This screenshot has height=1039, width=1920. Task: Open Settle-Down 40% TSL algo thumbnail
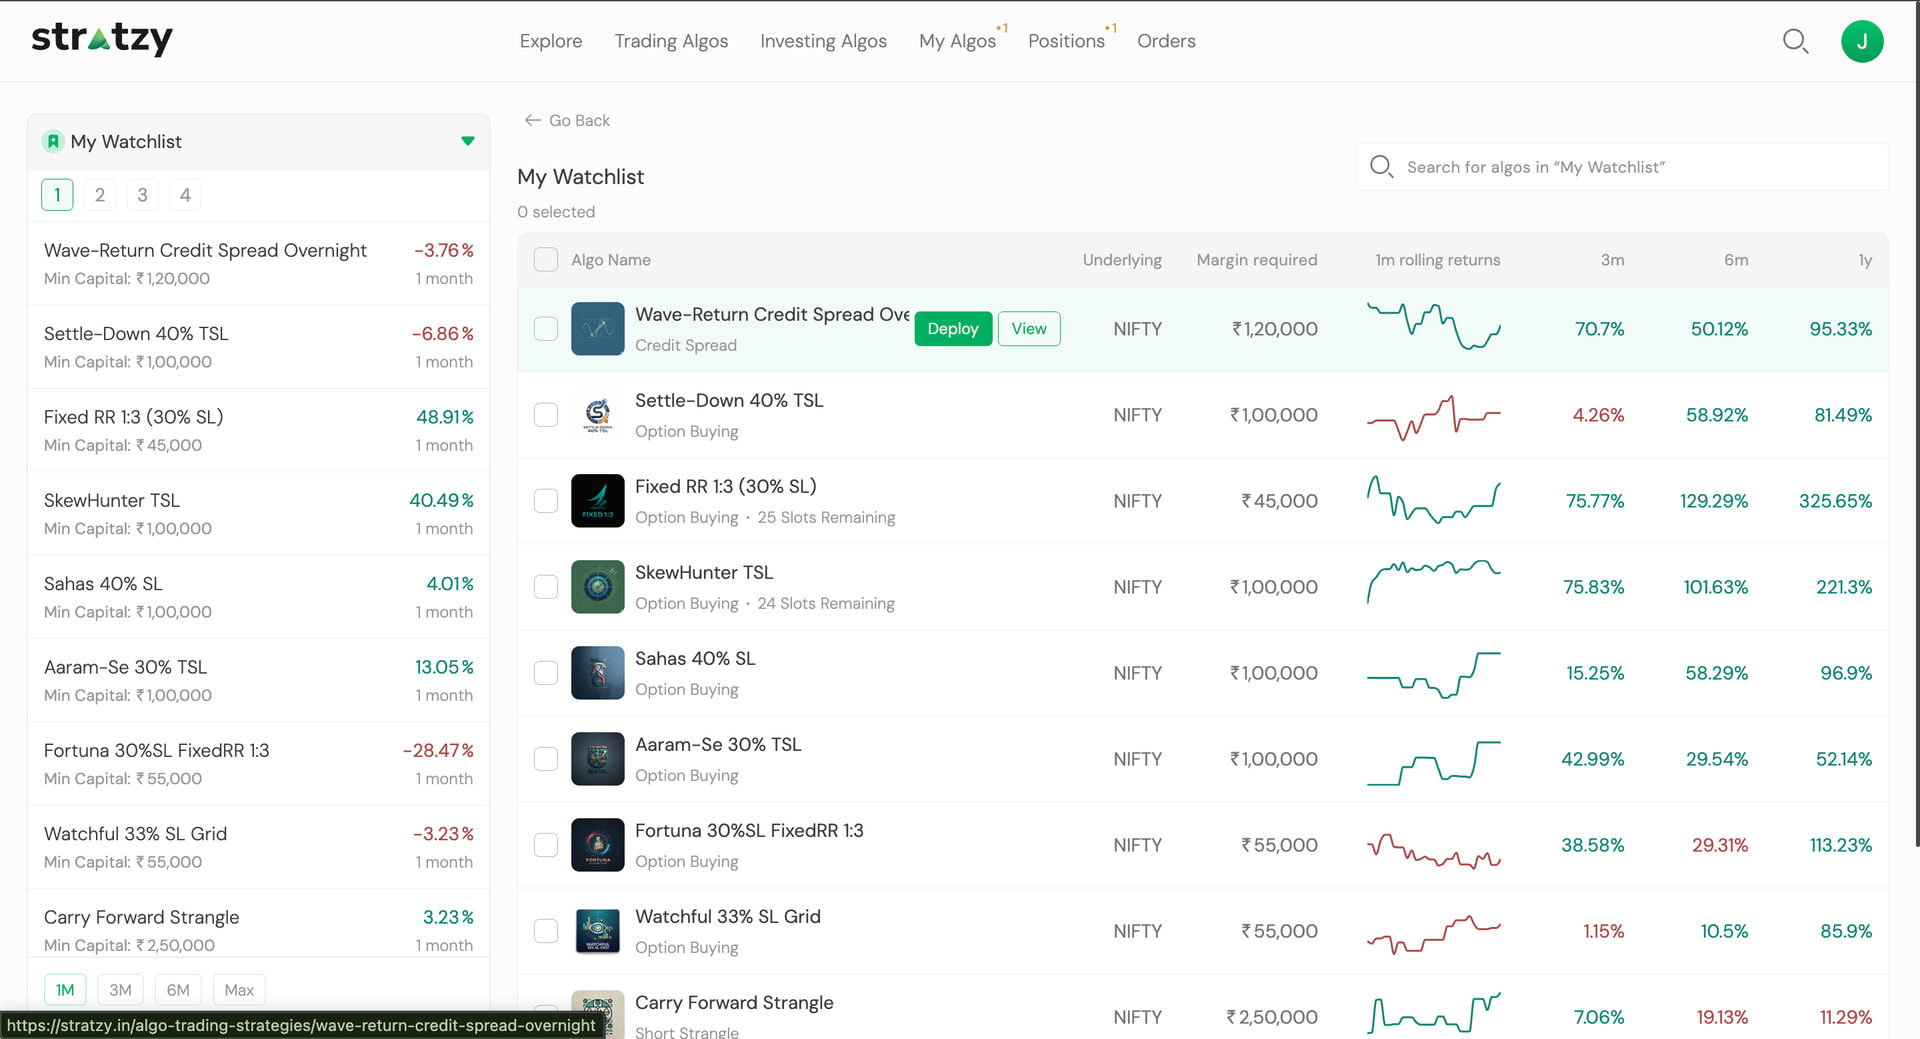coord(598,415)
